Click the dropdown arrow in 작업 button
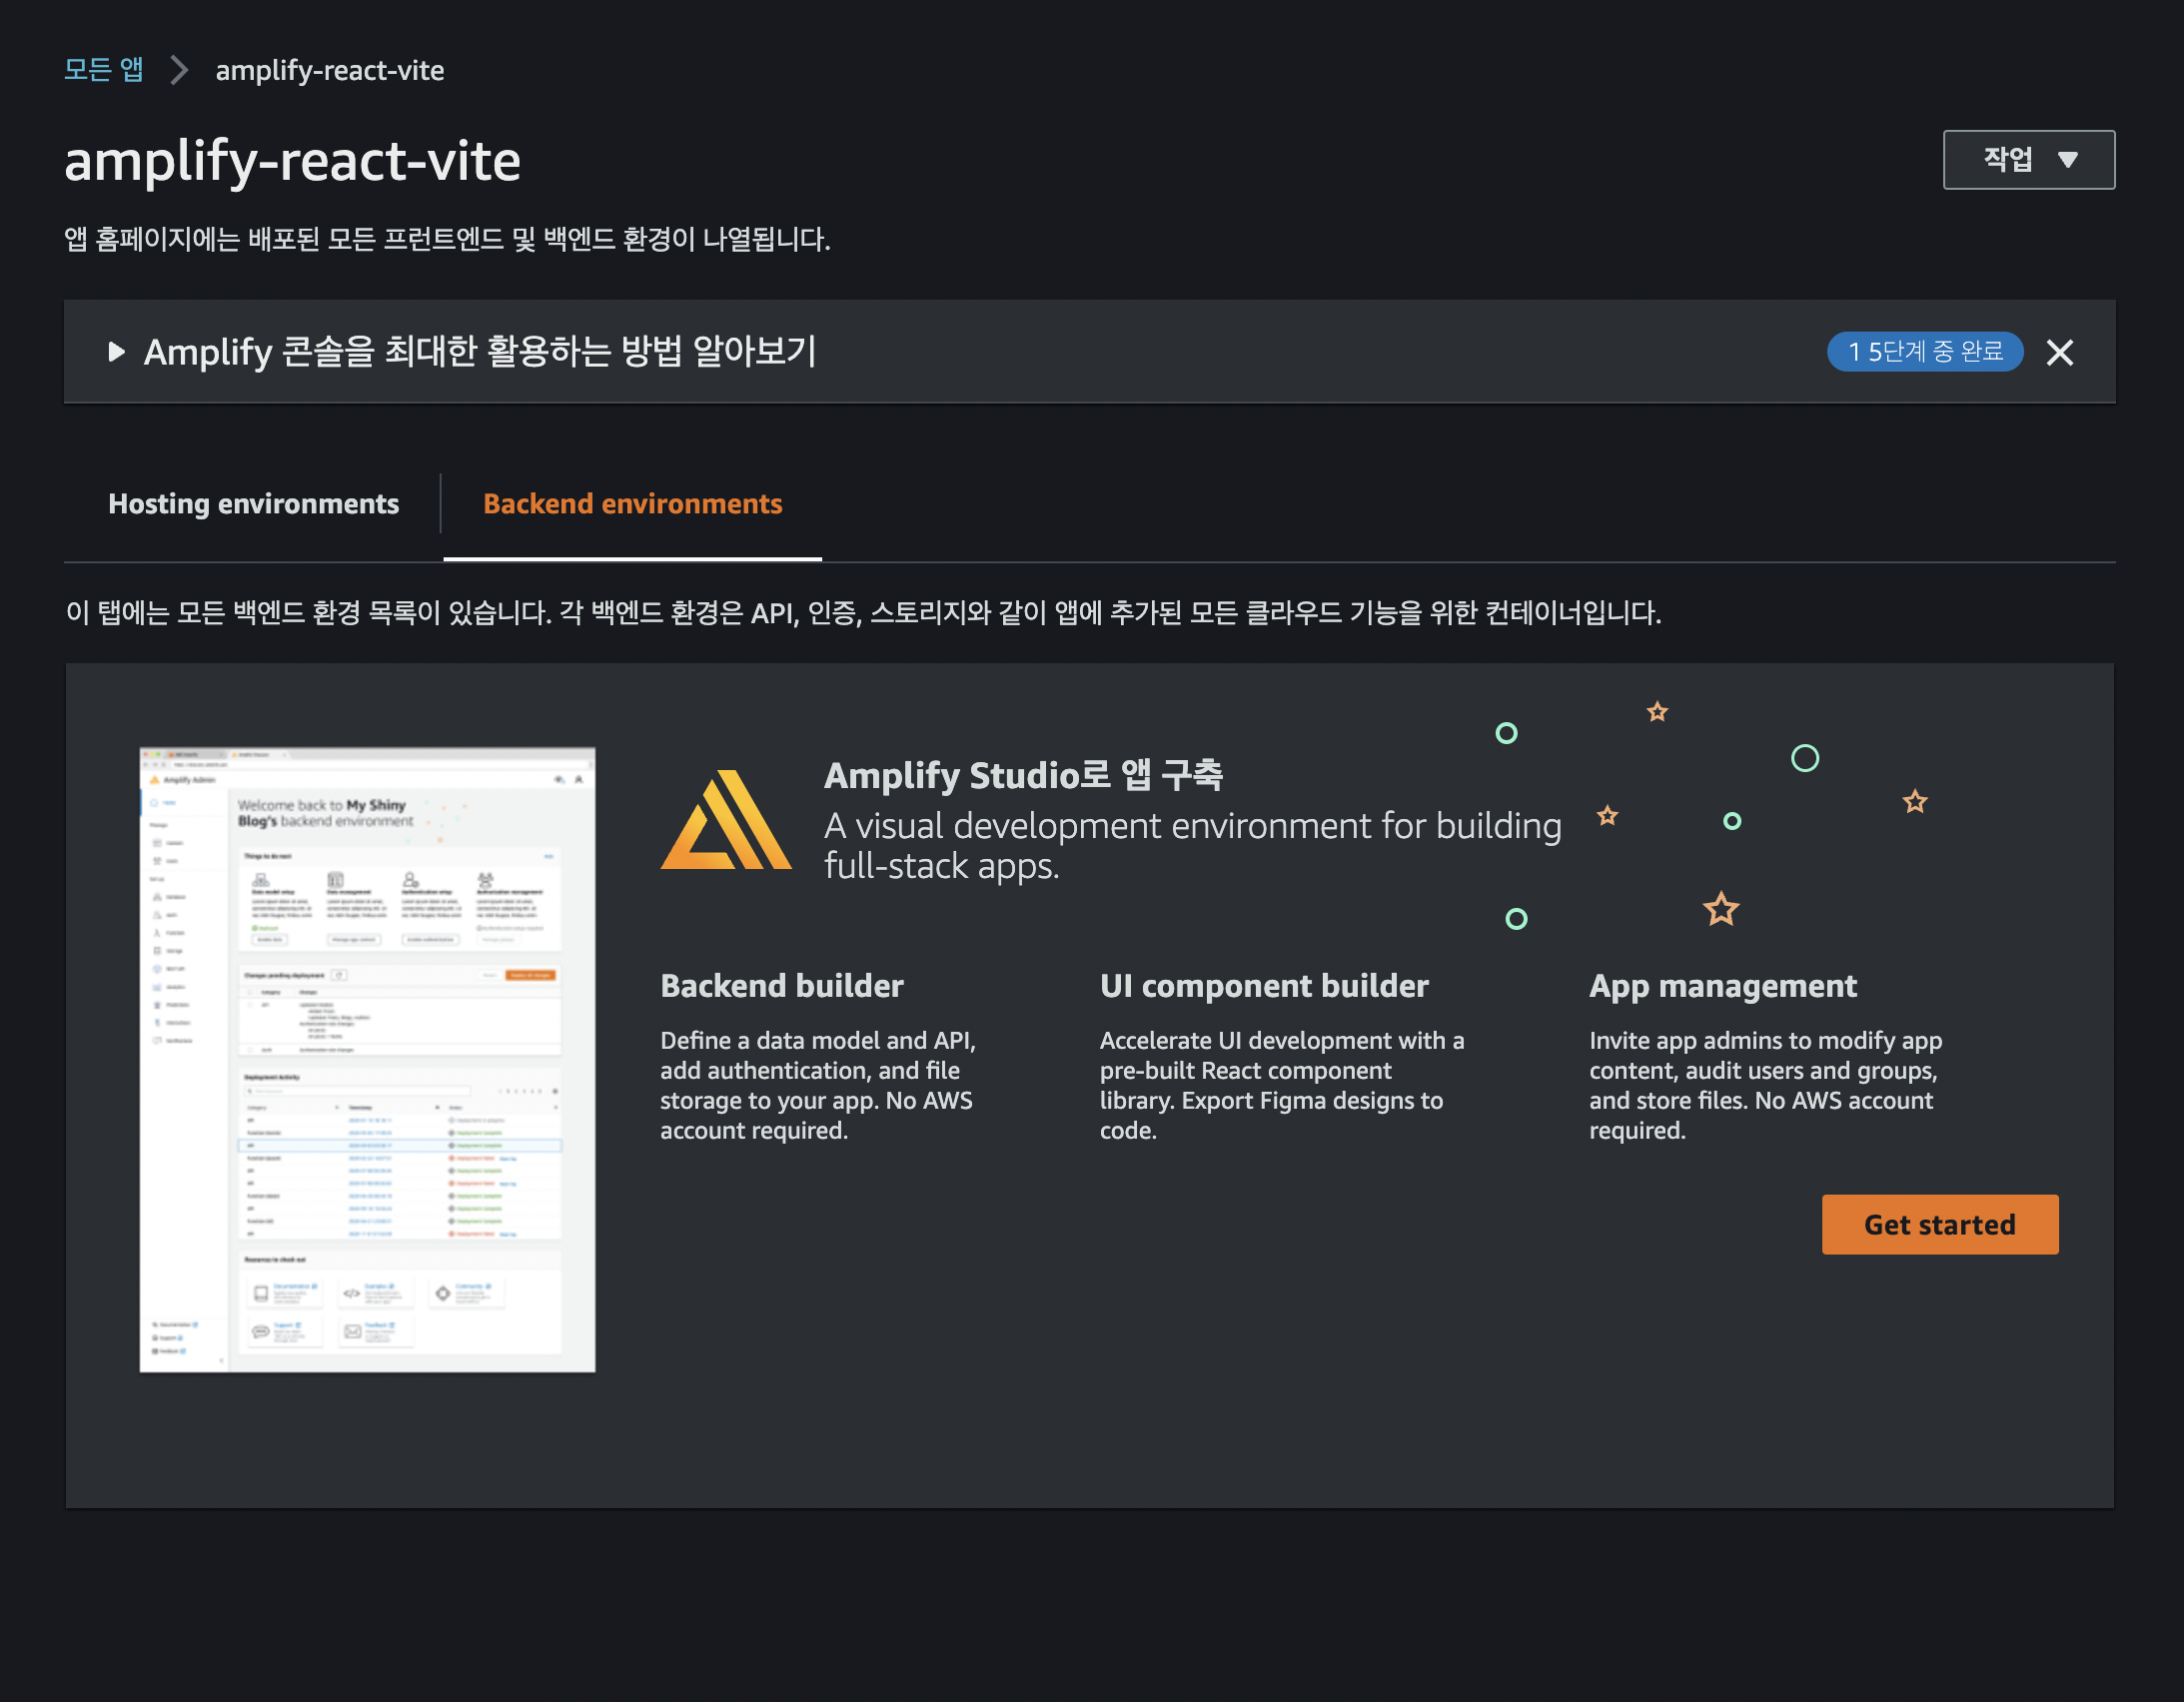This screenshot has width=2184, height=1702. [x=2068, y=160]
